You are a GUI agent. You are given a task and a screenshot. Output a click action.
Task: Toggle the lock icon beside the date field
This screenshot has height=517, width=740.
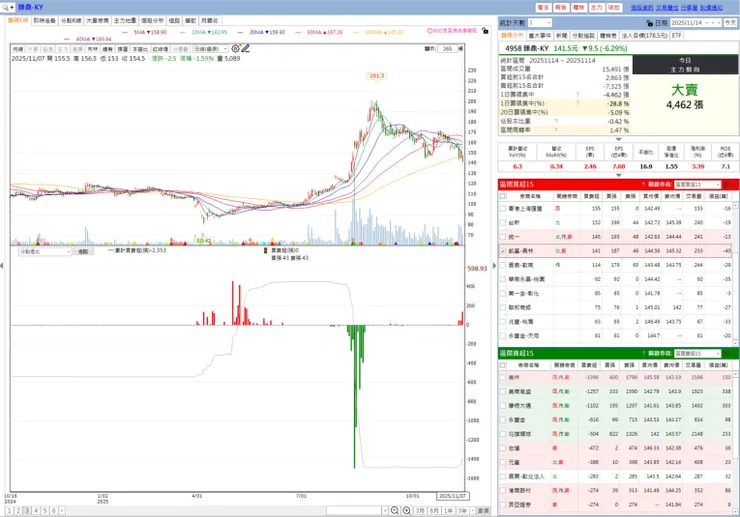click(x=649, y=23)
